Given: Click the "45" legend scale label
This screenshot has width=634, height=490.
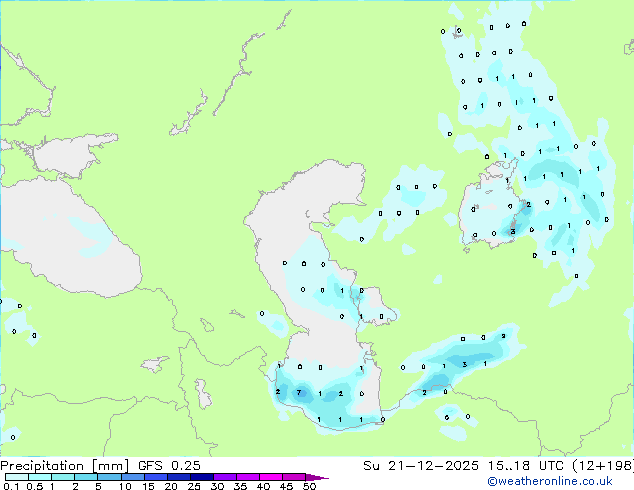Looking at the screenshot, I should pos(287,486).
